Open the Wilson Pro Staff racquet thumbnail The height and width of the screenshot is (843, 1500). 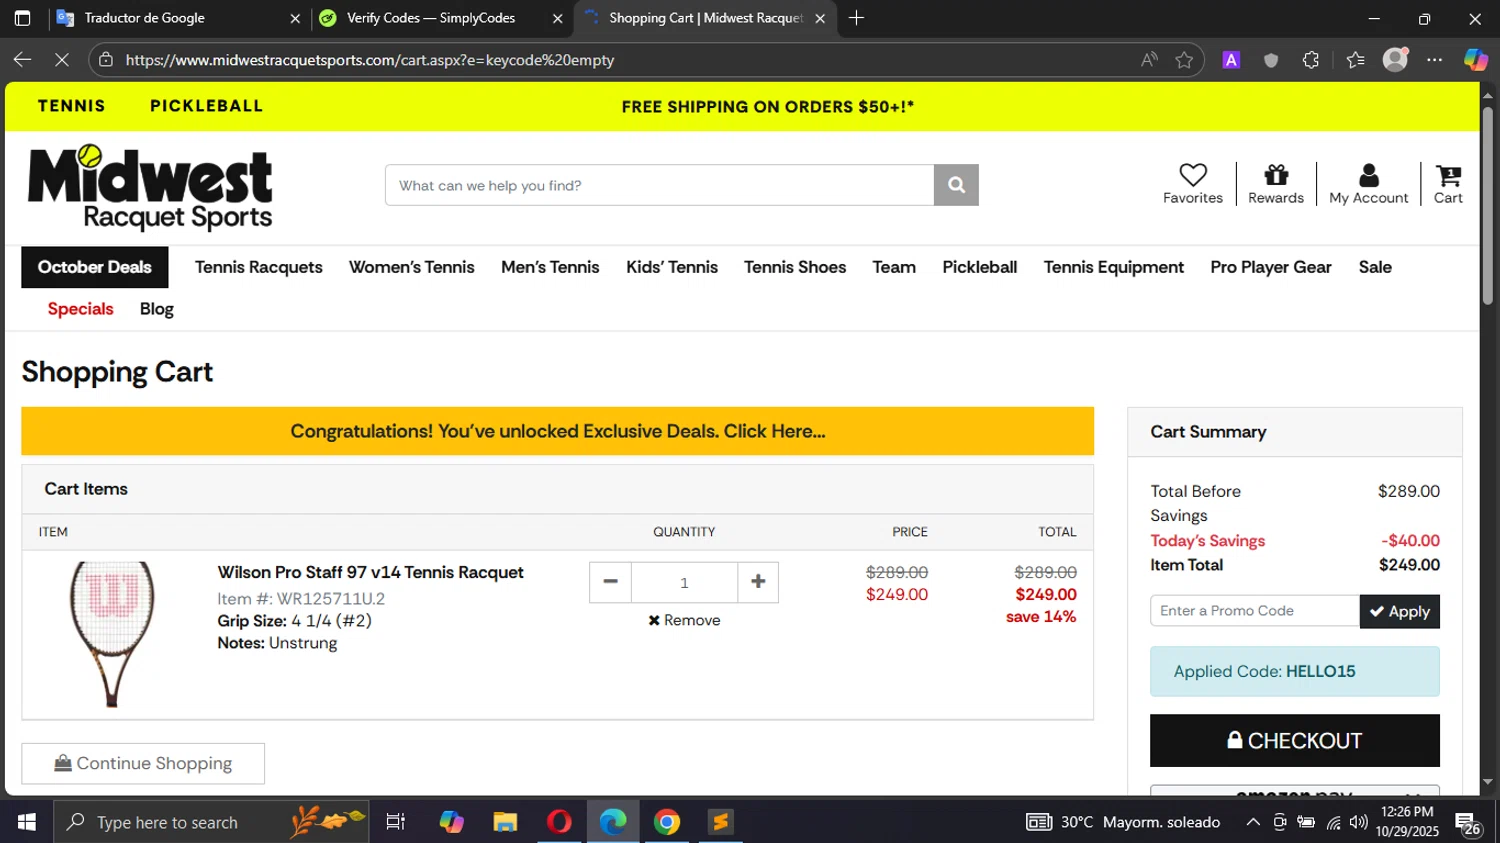coord(112,634)
